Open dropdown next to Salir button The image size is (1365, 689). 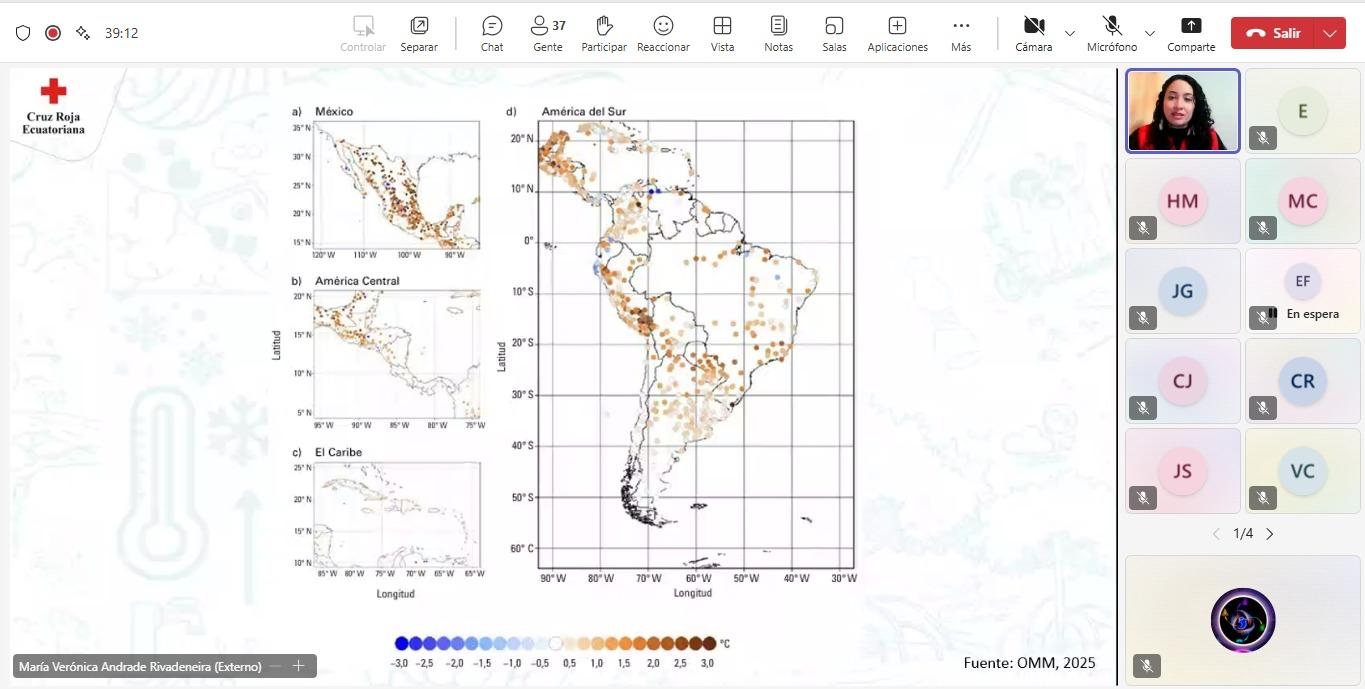click(1329, 33)
